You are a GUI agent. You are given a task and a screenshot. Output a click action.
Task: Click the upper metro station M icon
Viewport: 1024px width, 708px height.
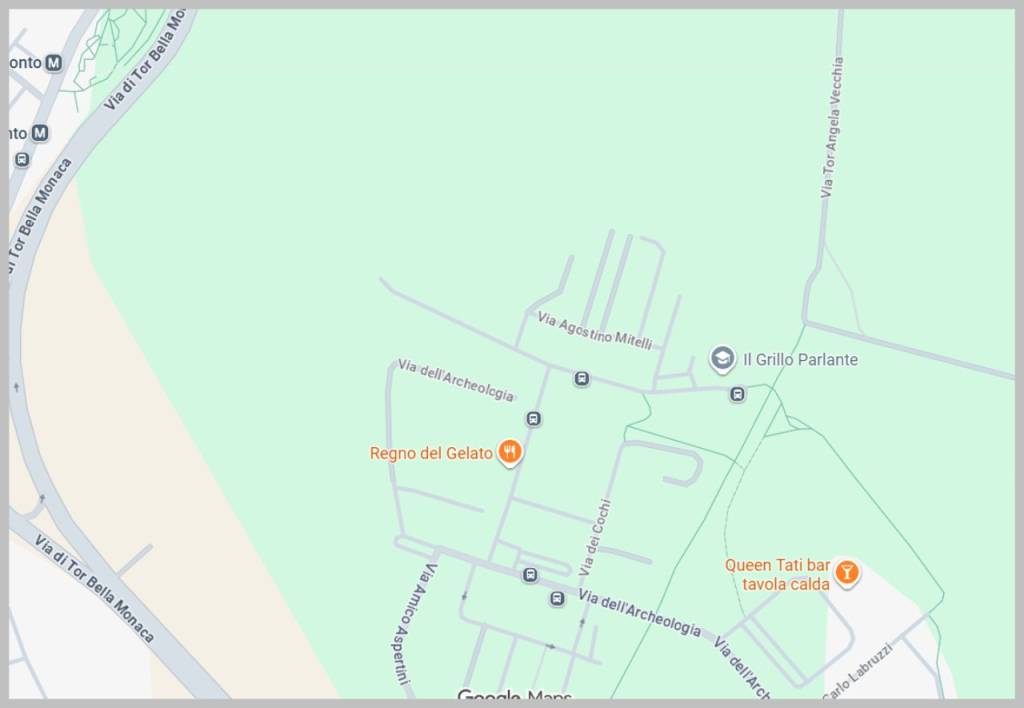[x=54, y=63]
